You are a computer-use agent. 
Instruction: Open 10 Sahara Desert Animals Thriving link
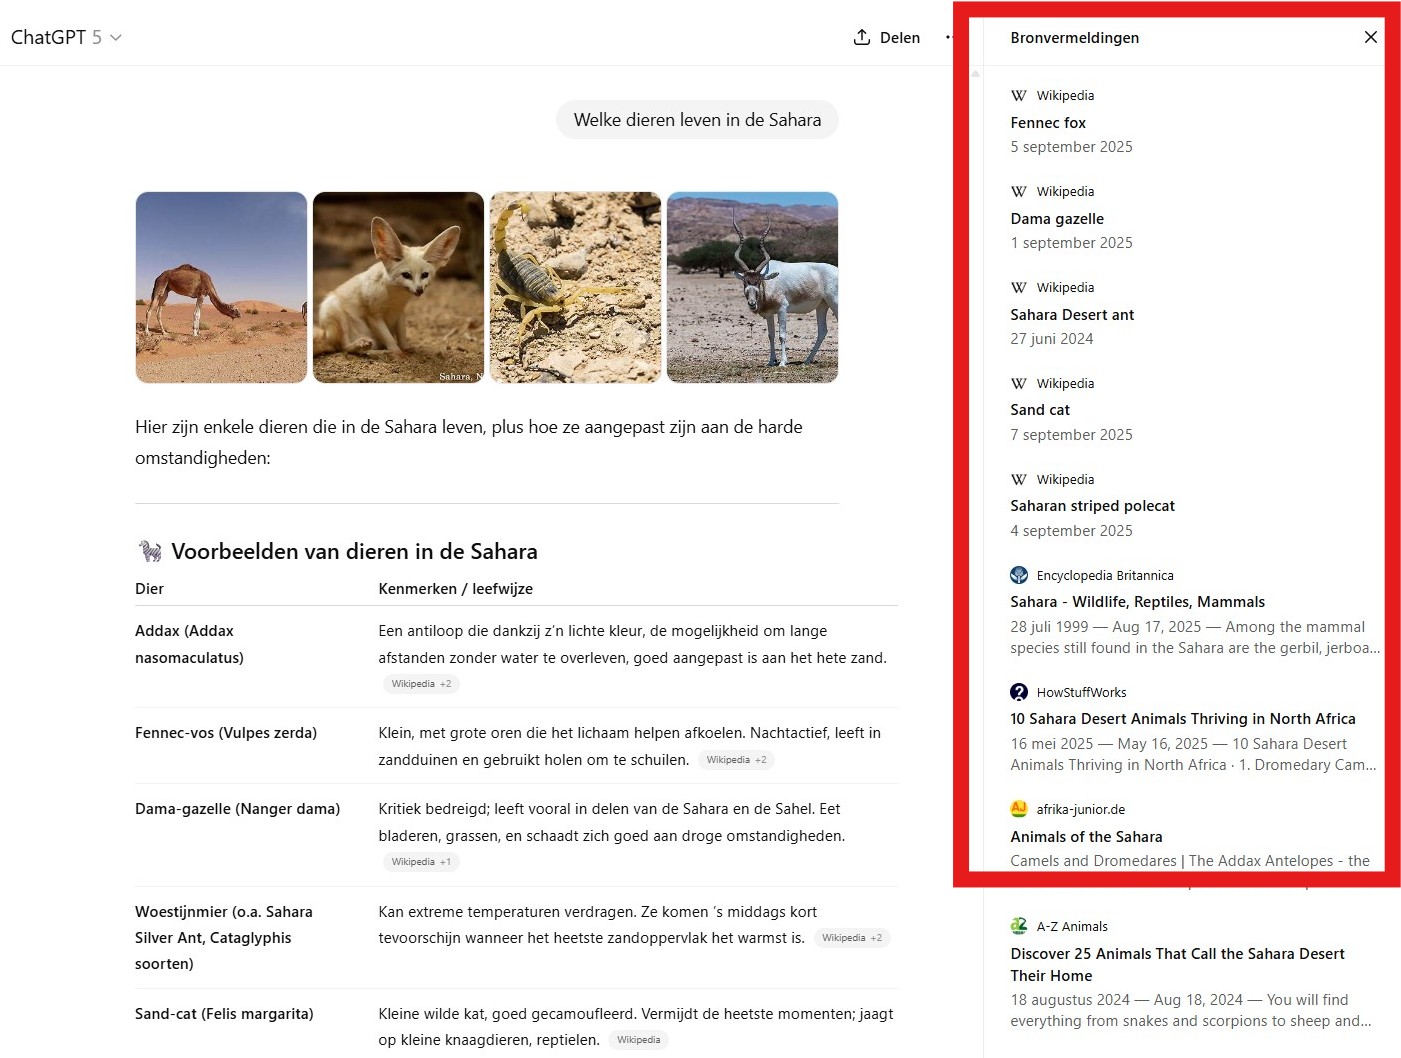coord(1183,719)
